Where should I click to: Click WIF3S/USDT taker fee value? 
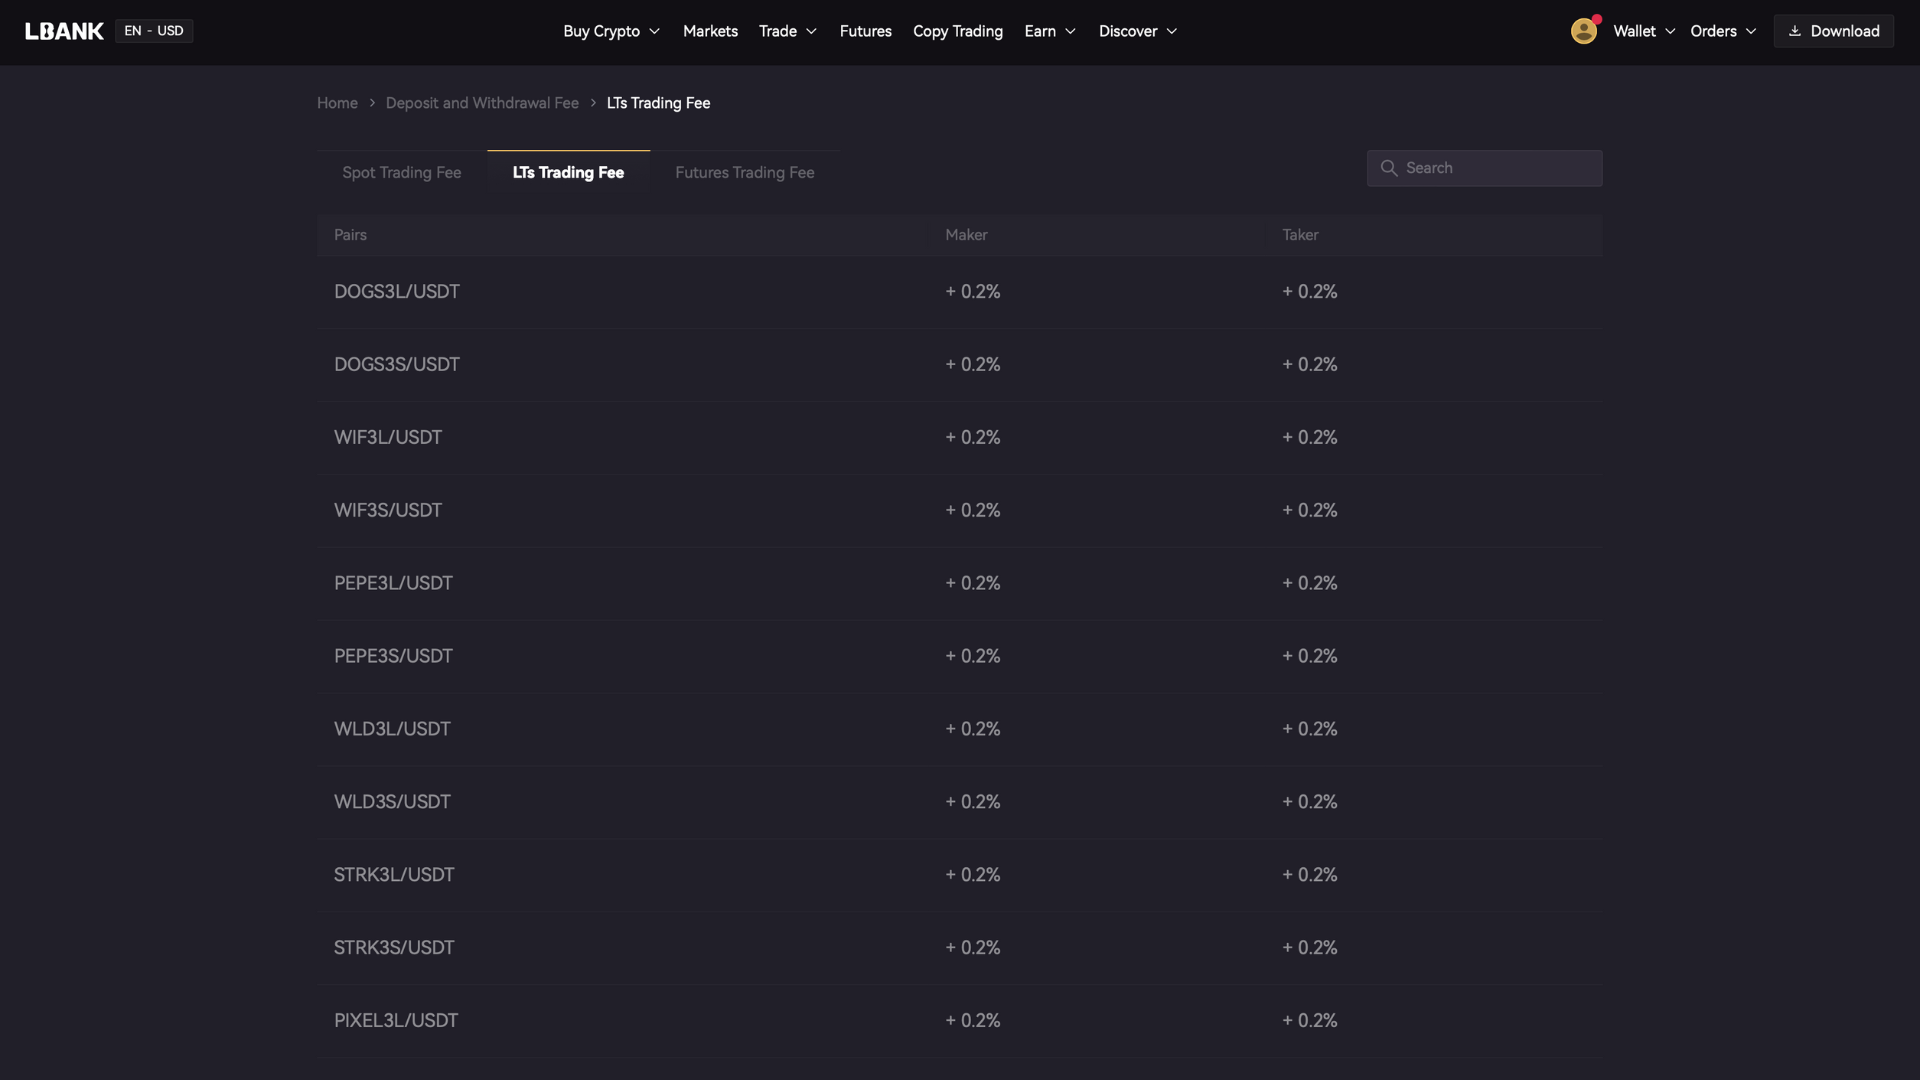[x=1310, y=511]
